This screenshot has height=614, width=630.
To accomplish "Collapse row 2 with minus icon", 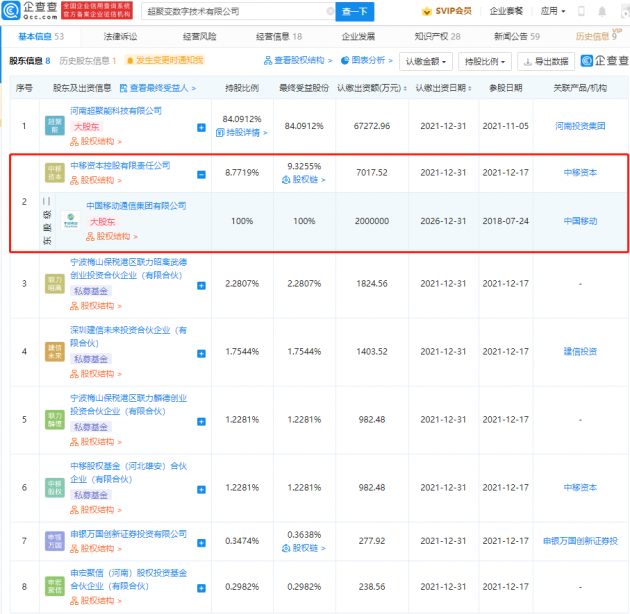I will click(201, 175).
